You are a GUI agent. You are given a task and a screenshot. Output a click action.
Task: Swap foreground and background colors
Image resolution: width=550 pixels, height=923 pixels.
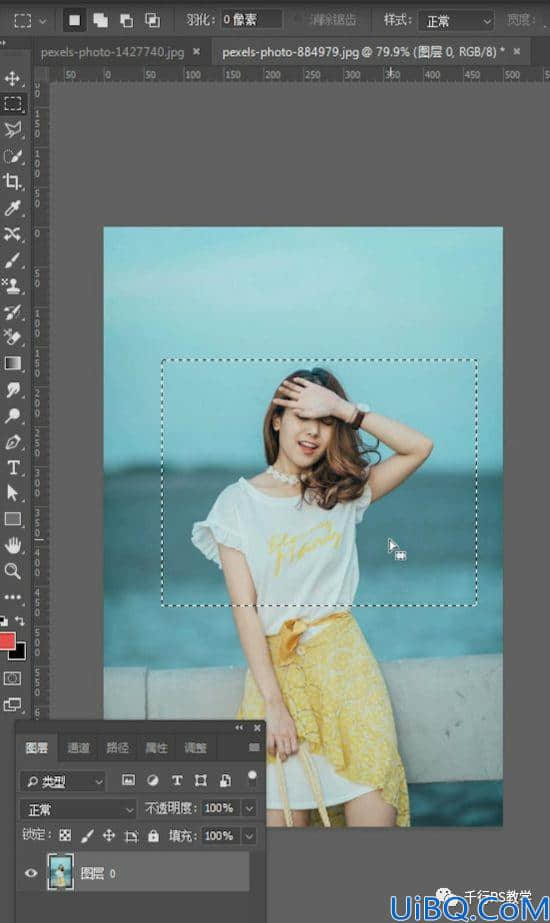tap(19, 620)
